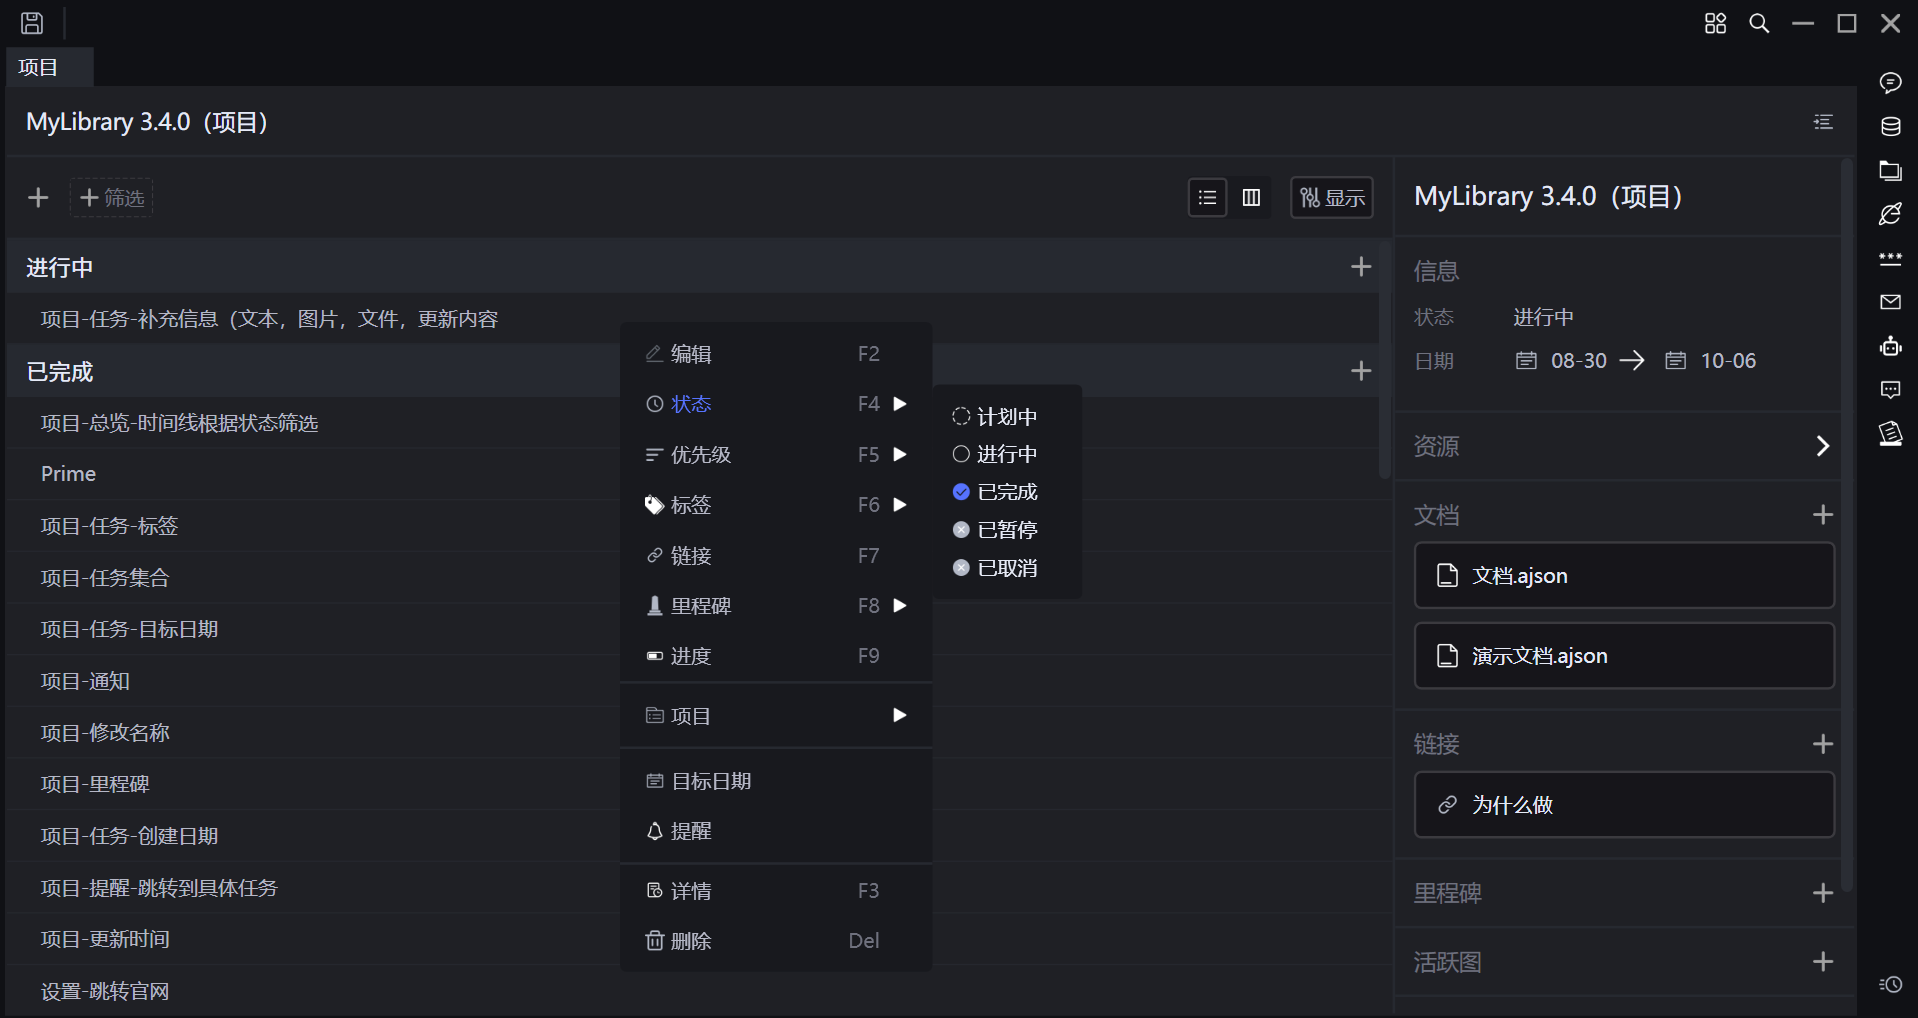Select task 设置-跳转官网
The image size is (1918, 1018).
click(105, 991)
